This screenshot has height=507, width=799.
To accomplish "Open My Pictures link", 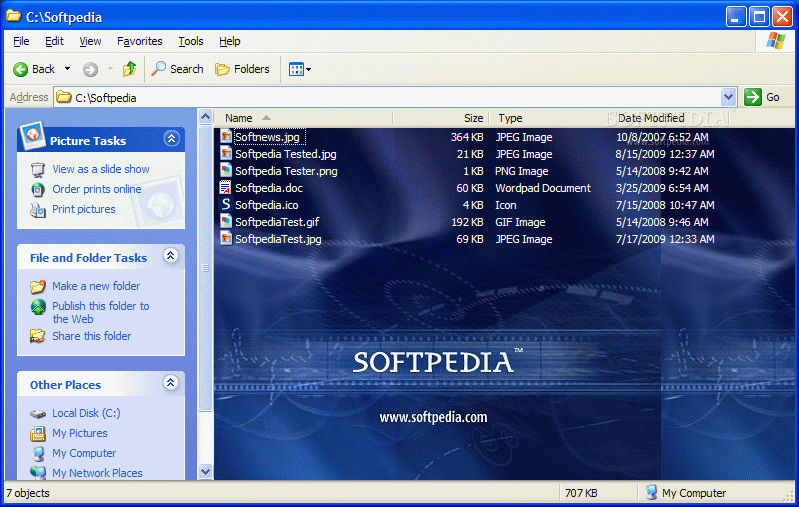I will (79, 433).
